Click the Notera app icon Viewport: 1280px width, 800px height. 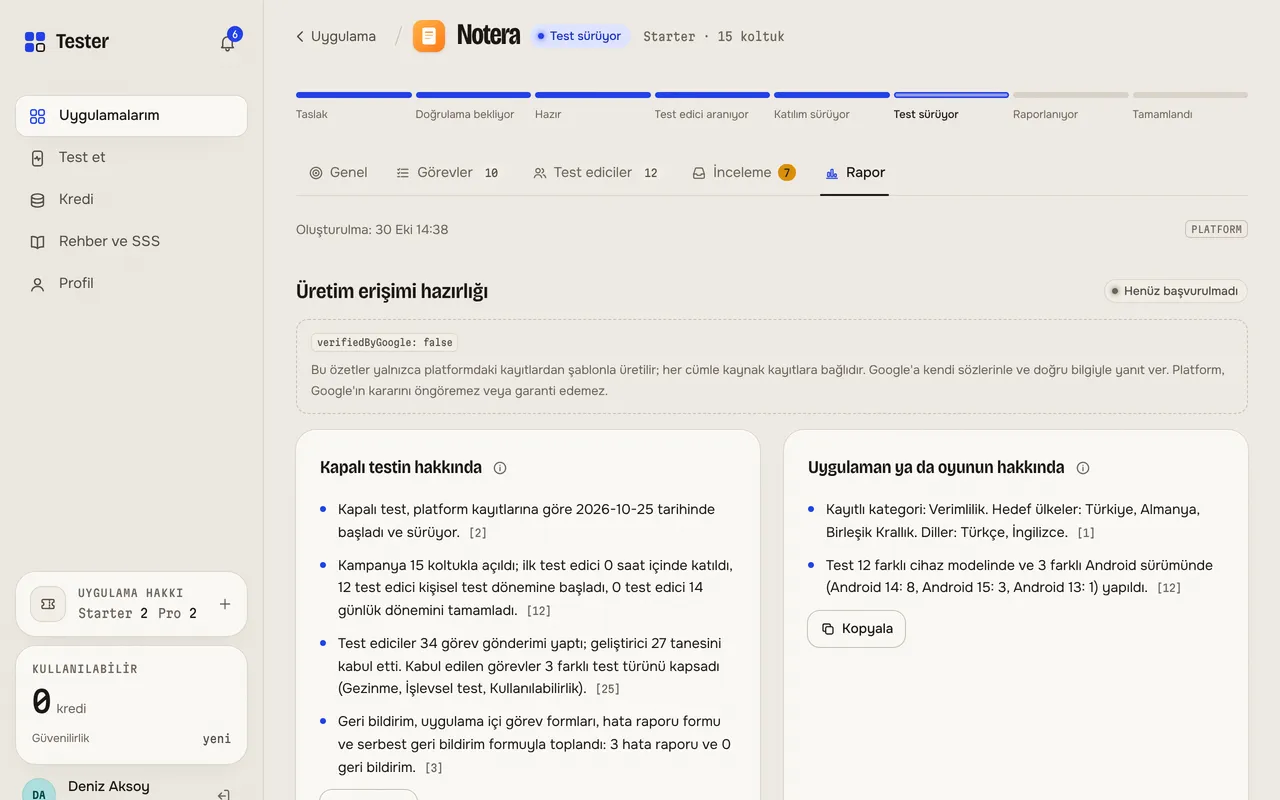[x=429, y=36]
